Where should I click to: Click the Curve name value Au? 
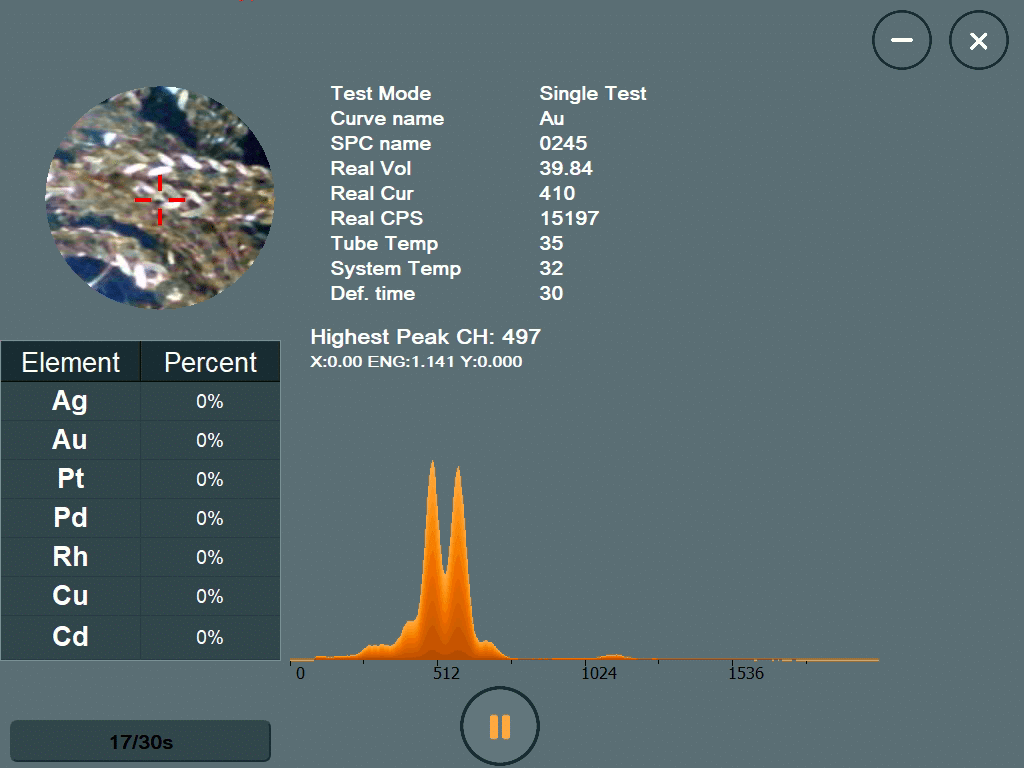552,118
